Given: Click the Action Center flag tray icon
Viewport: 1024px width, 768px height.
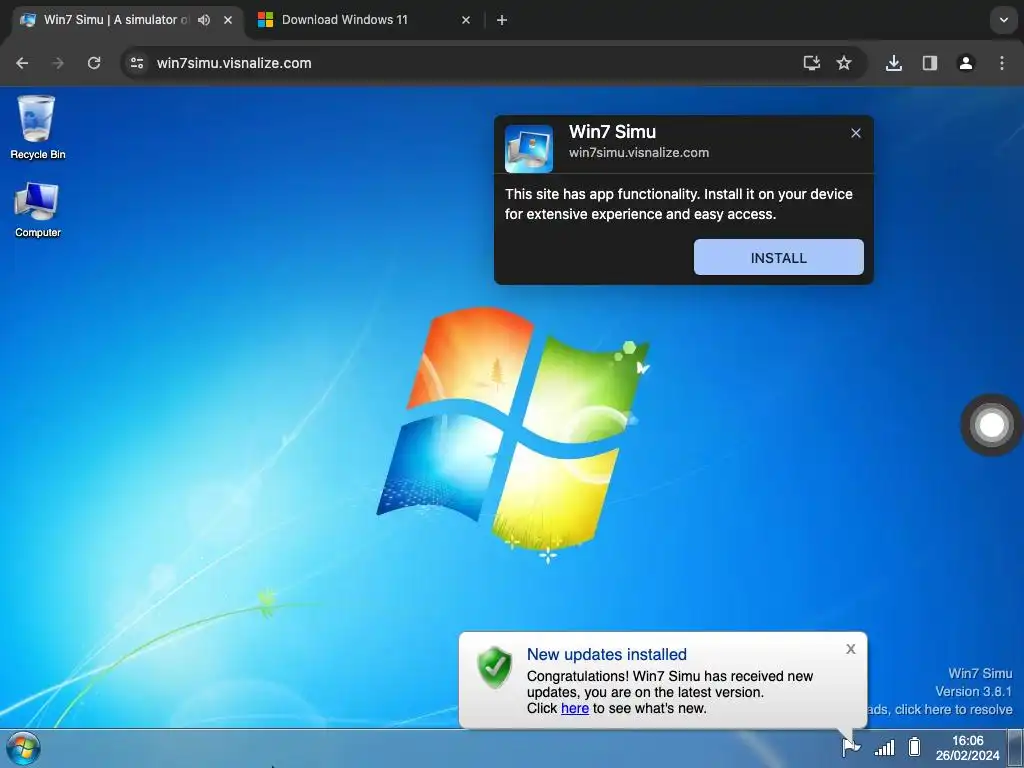Looking at the screenshot, I should point(850,746).
